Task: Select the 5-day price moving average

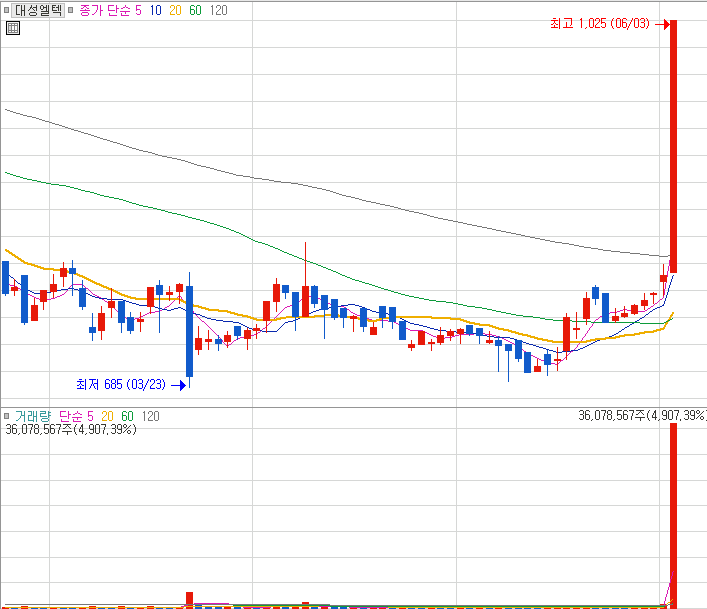Action: (x=138, y=10)
